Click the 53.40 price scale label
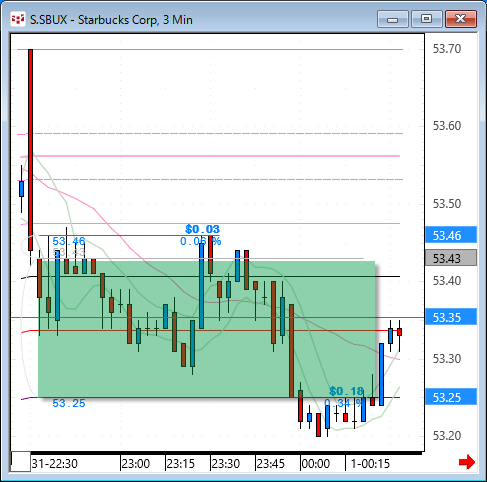 coord(447,281)
